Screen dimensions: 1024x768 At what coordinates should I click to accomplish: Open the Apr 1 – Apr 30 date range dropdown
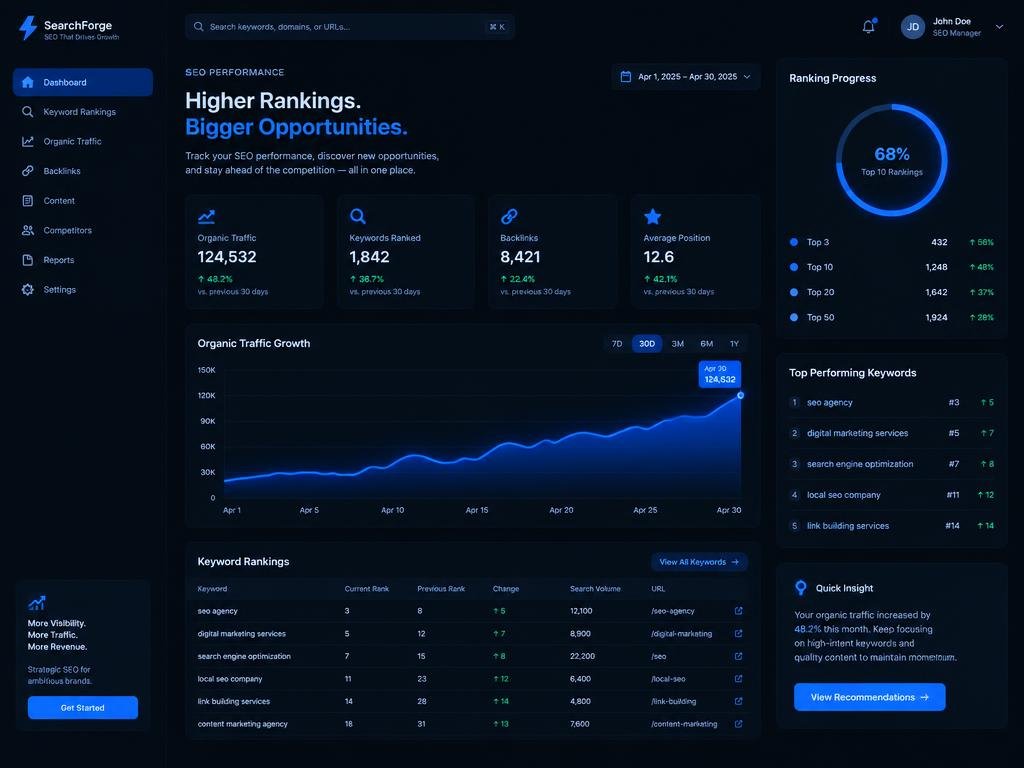click(686, 76)
